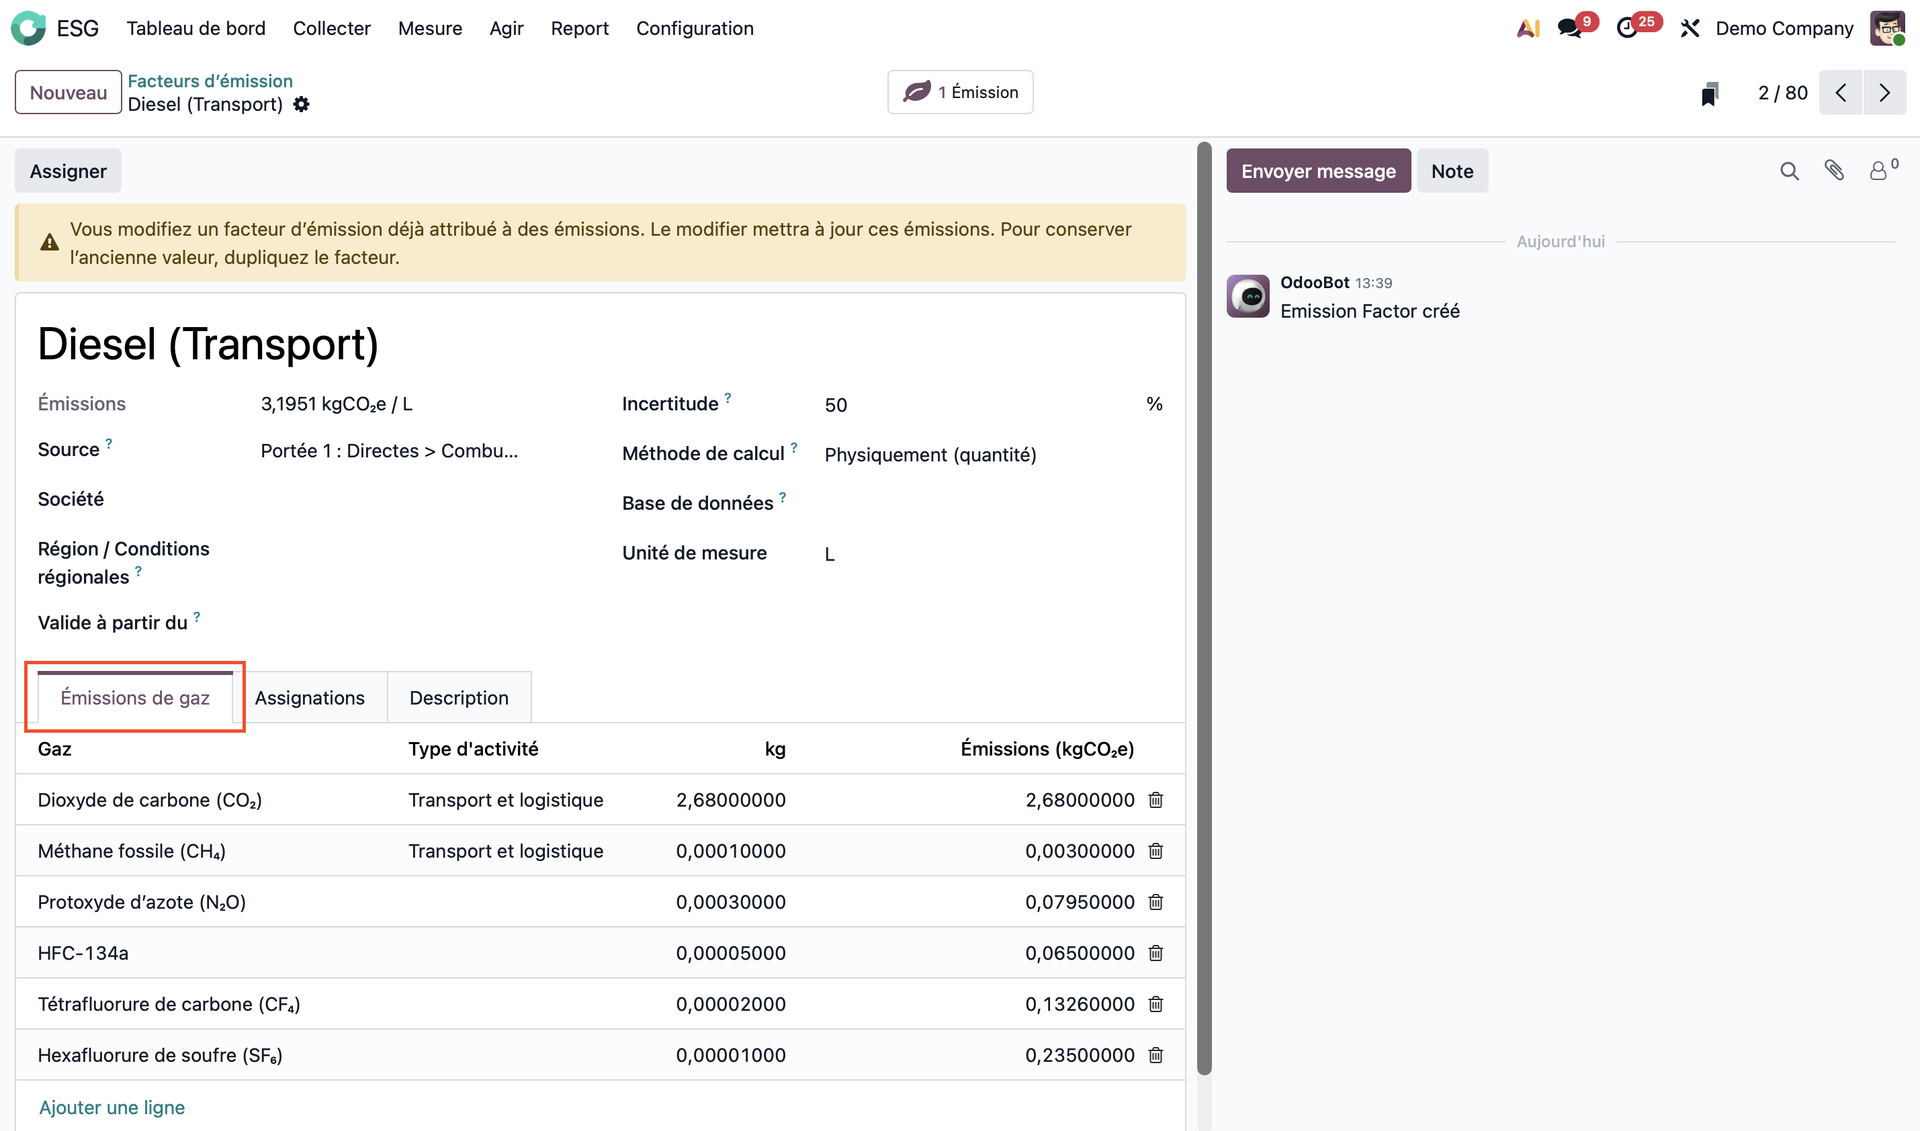This screenshot has height=1131, width=1920.
Task: Search chatter messages with magnifier icon
Action: [x=1789, y=172]
